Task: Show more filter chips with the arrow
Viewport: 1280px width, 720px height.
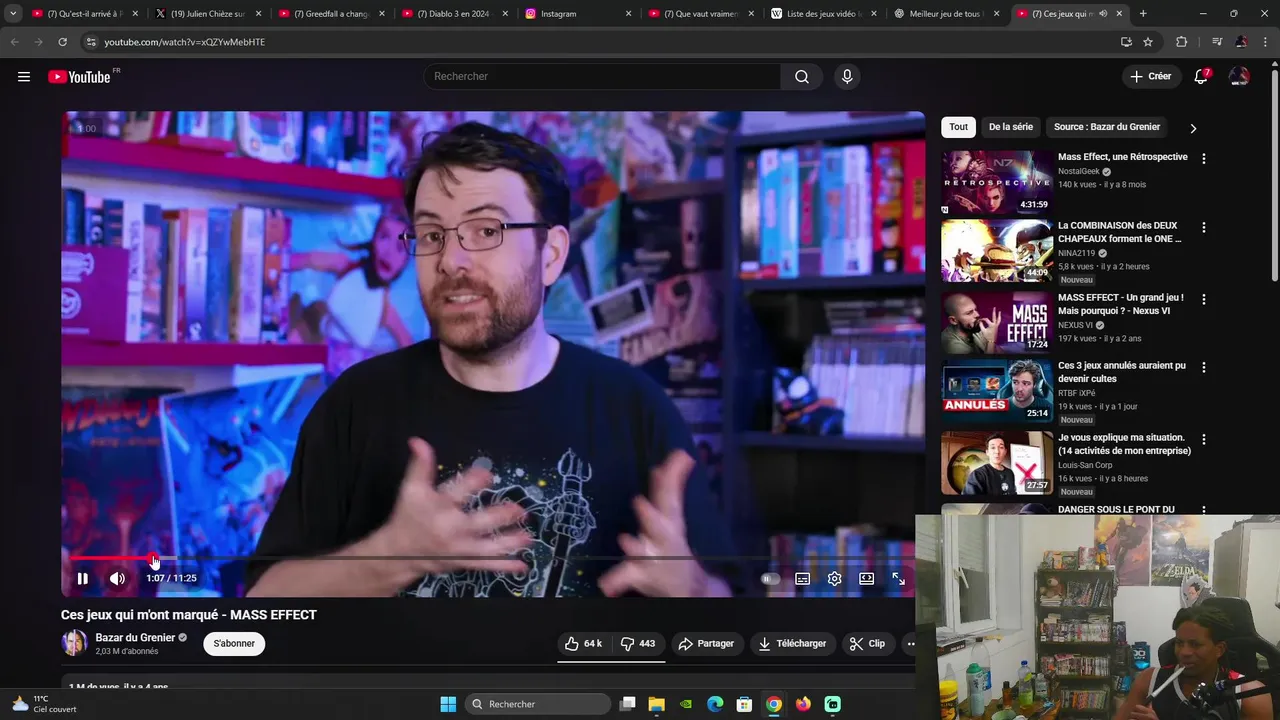Action: pyautogui.click(x=1193, y=128)
